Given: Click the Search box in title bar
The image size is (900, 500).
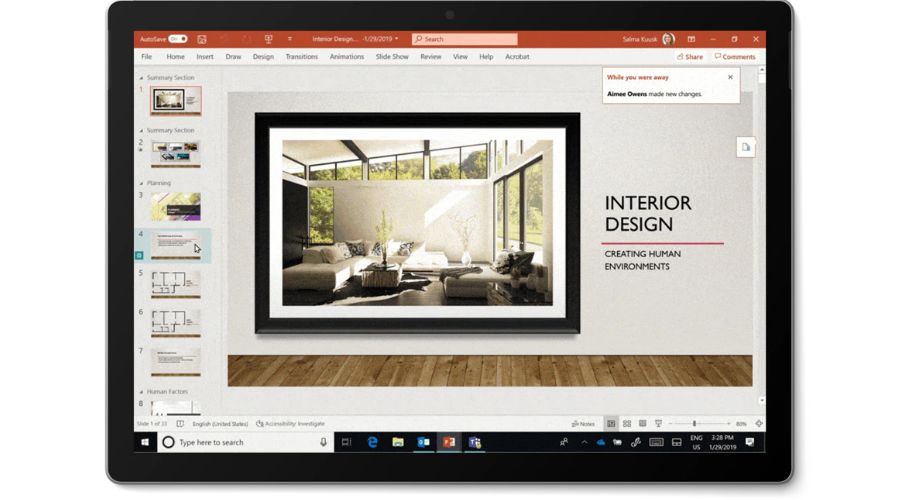Looking at the screenshot, I should [464, 39].
